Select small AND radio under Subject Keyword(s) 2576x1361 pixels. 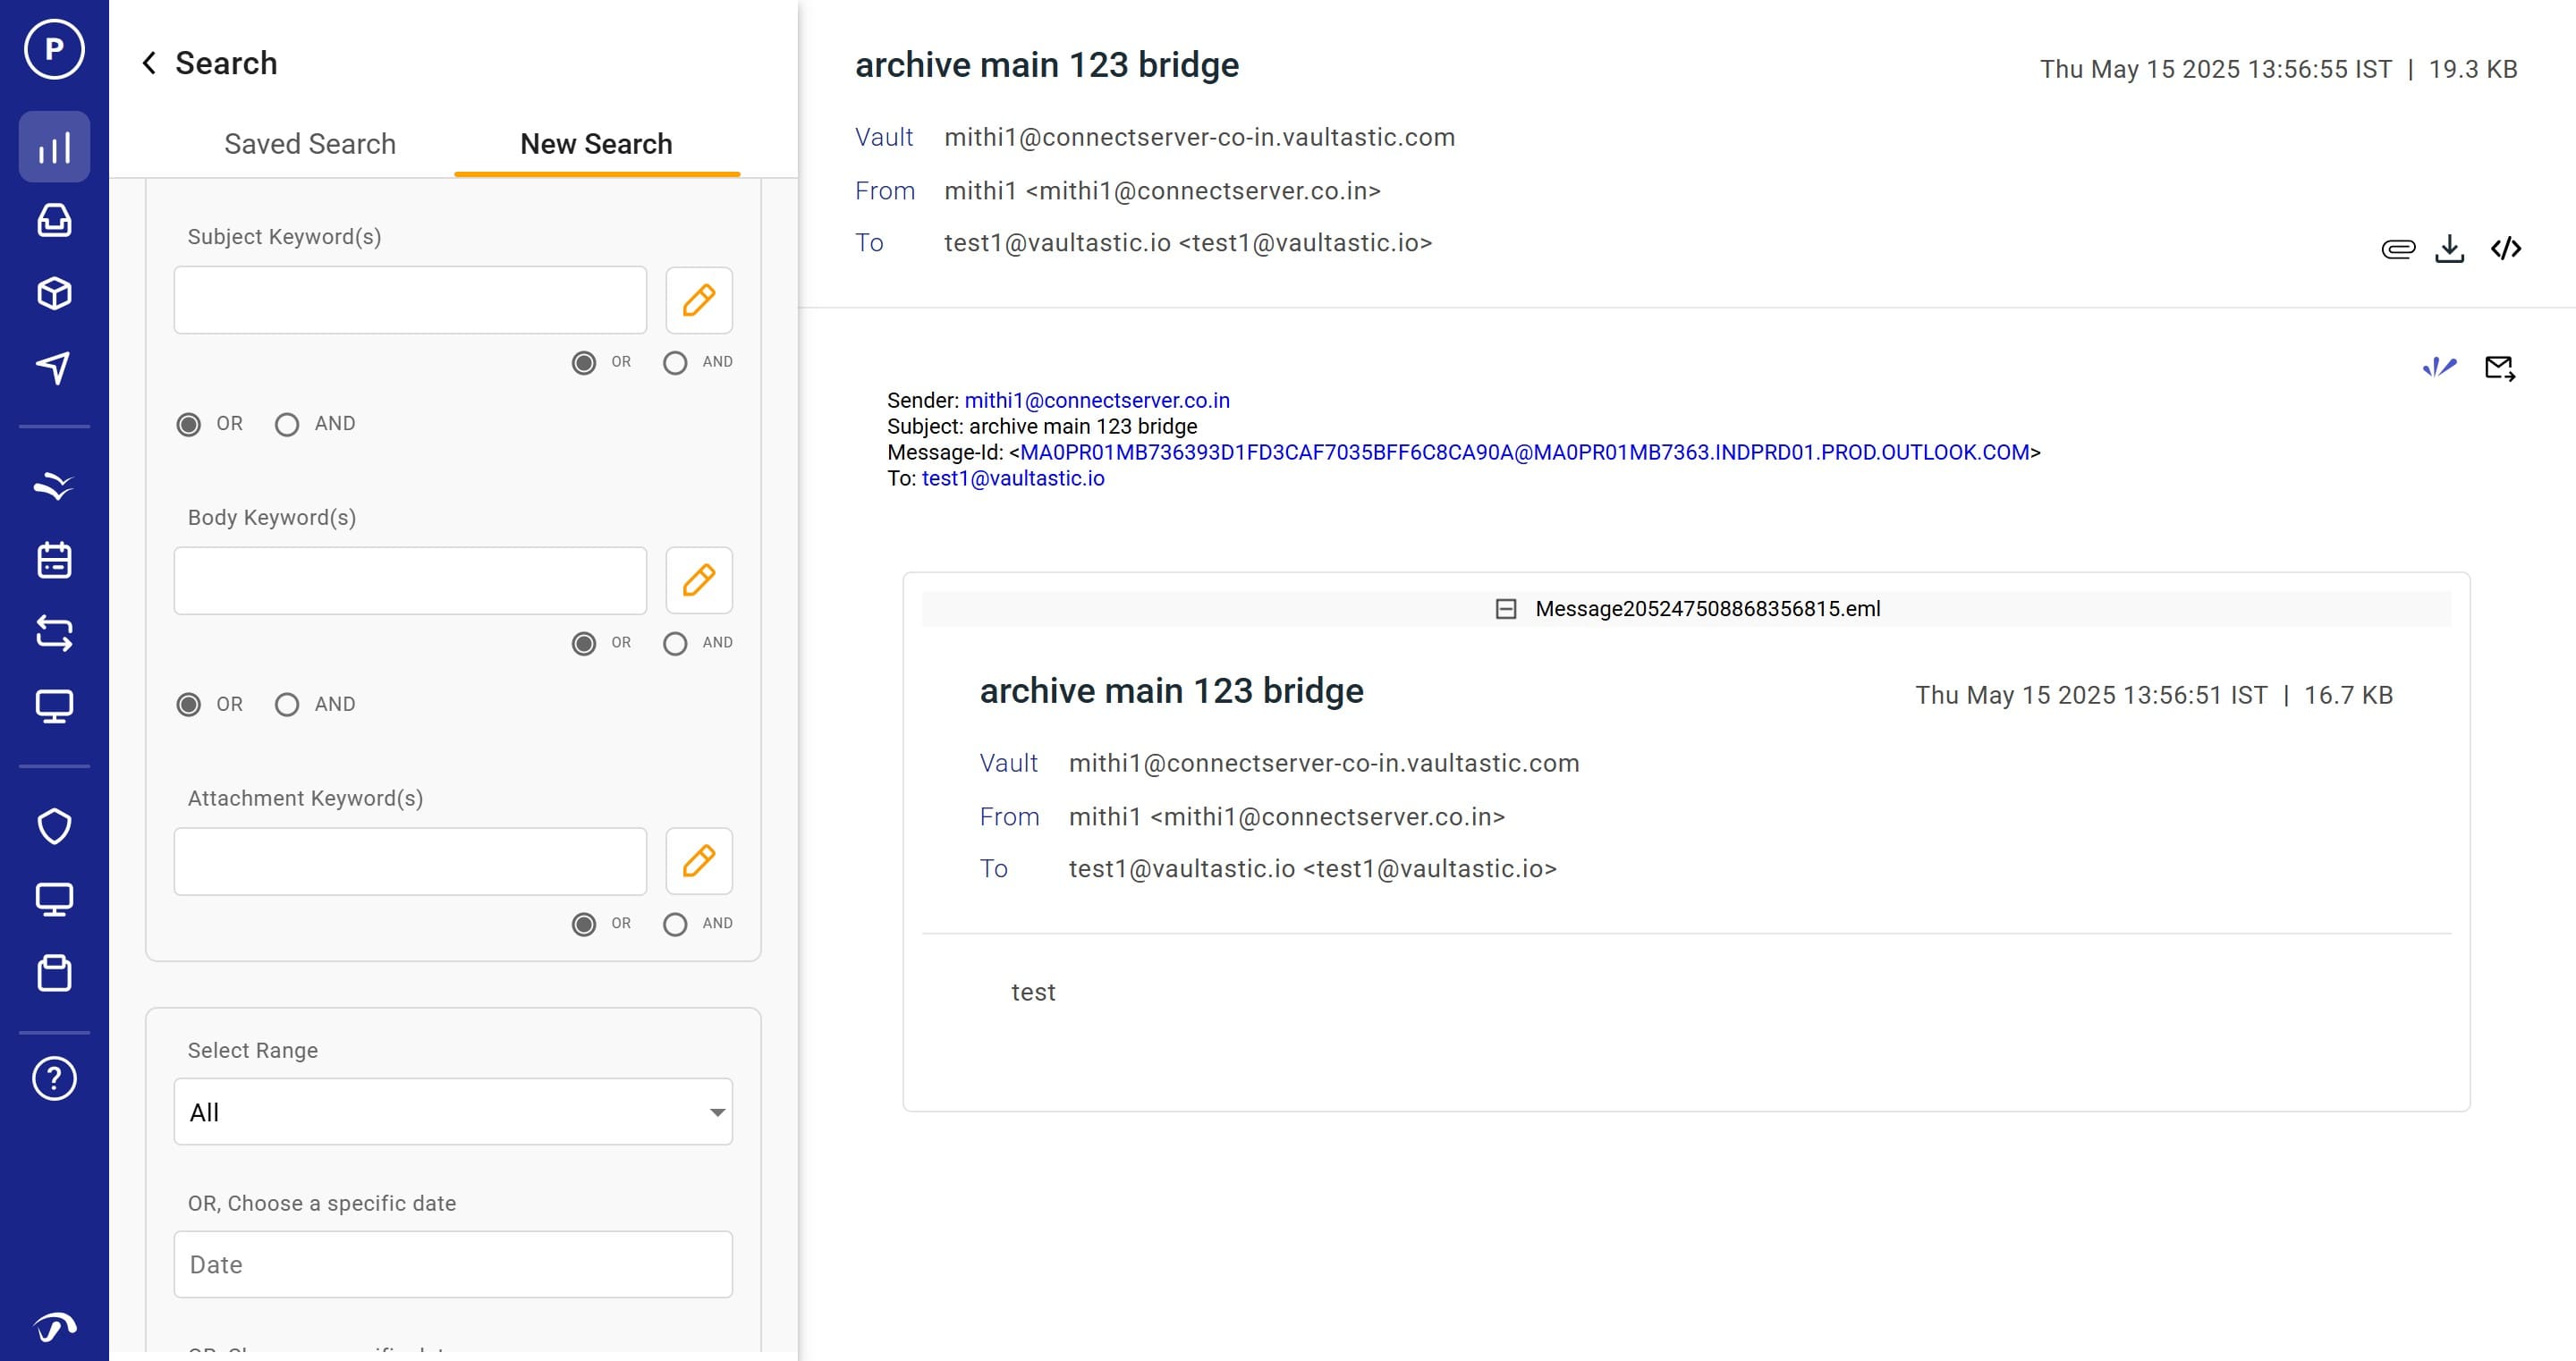675,362
